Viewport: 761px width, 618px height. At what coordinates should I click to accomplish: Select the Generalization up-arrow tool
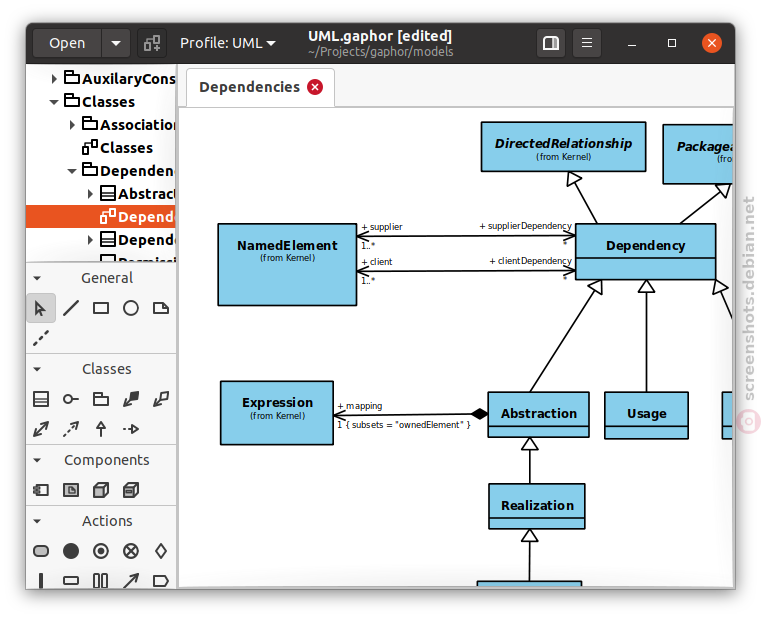pyautogui.click(x=101, y=429)
